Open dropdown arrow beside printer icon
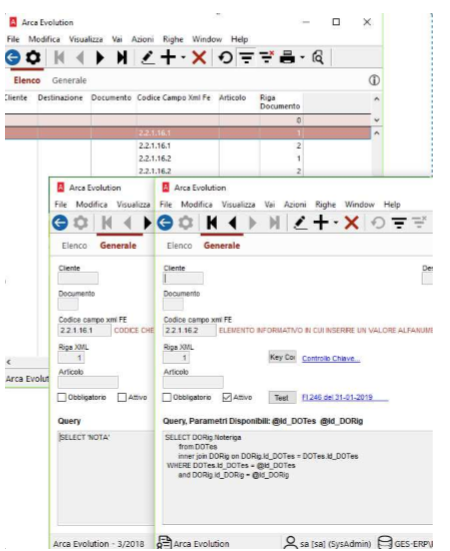This screenshot has width=450, height=551. point(302,57)
